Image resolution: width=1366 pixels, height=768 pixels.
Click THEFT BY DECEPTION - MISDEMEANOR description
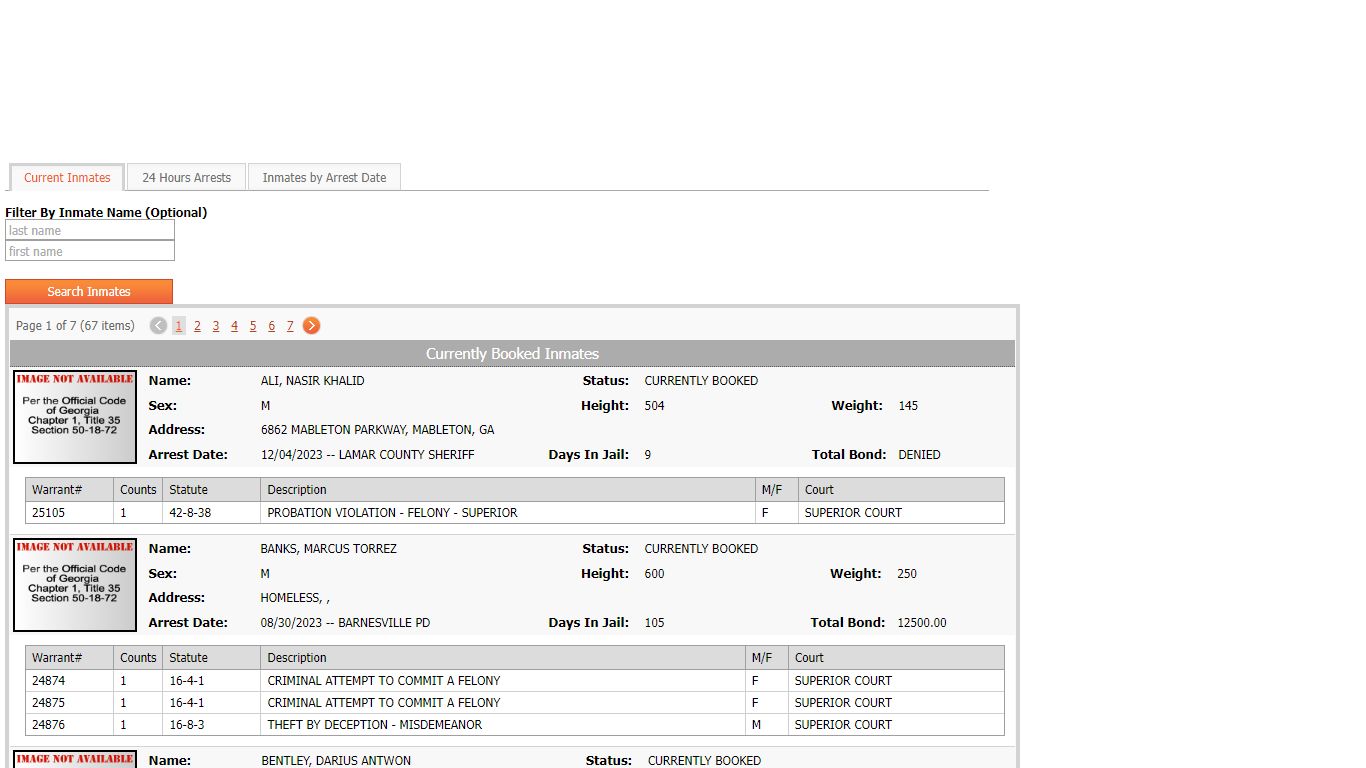pyautogui.click(x=374, y=725)
